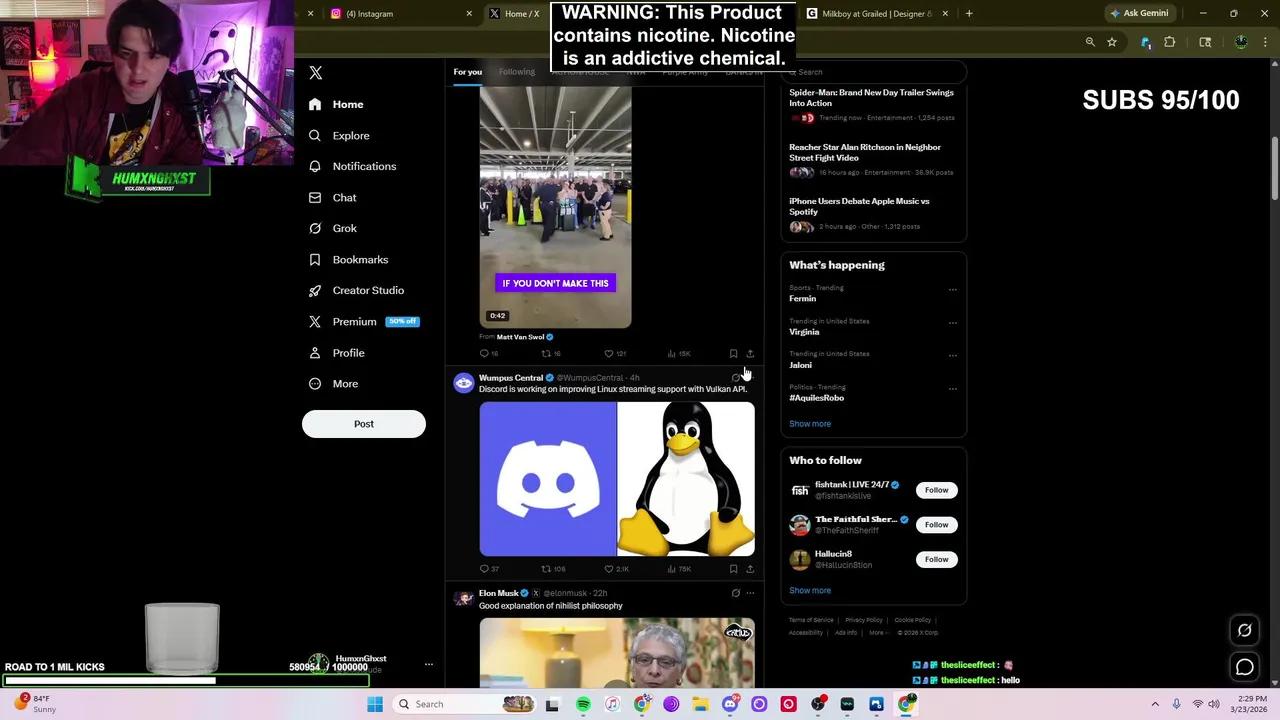Click the X search field
The width and height of the screenshot is (1280, 720).
click(x=873, y=72)
